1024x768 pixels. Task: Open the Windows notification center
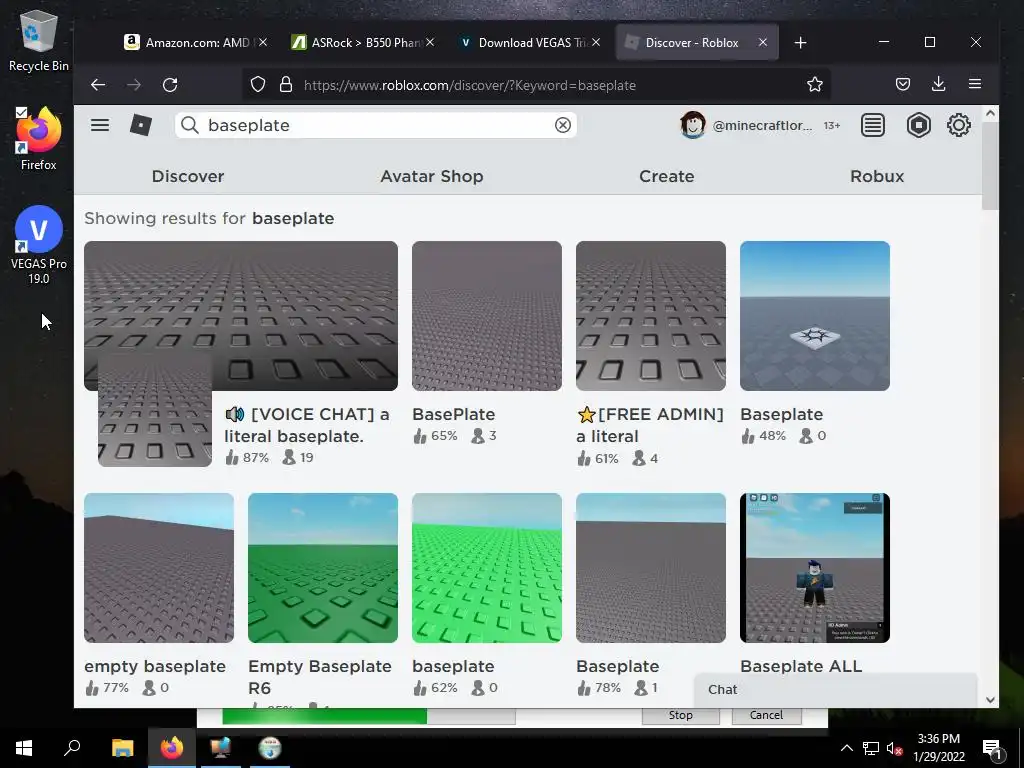point(992,748)
